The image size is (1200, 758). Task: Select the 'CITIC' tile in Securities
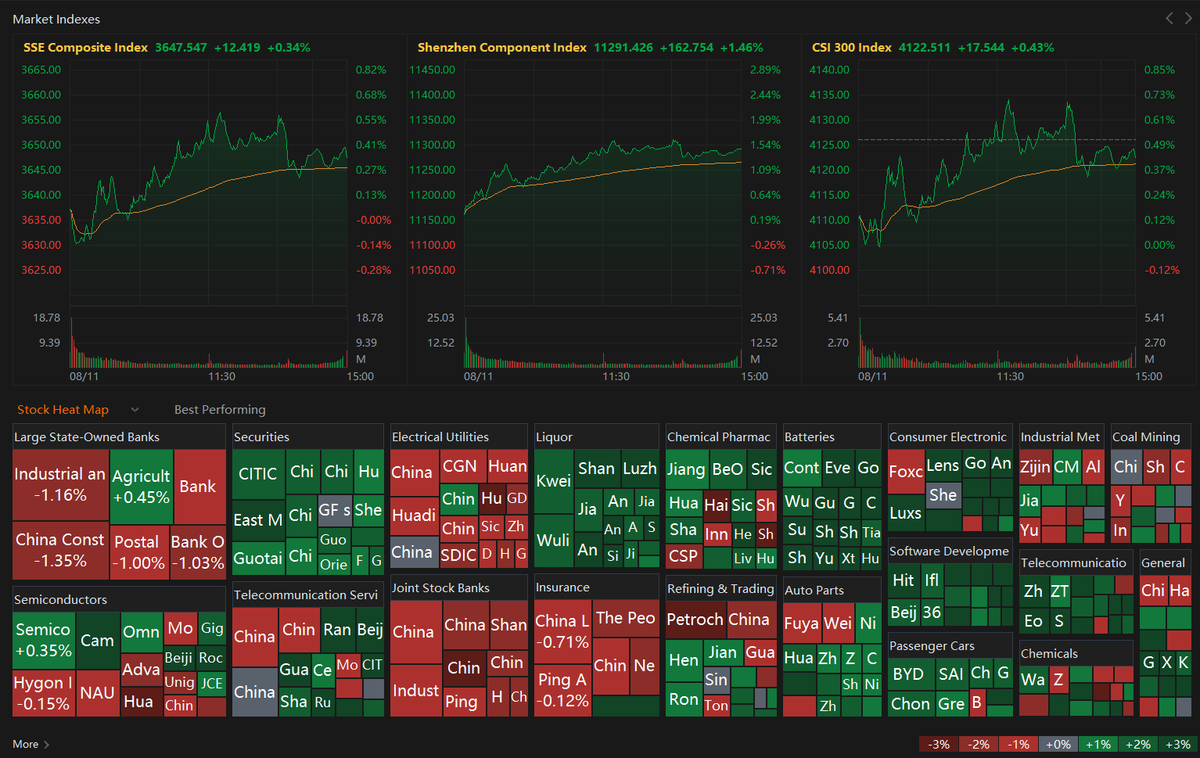point(258,474)
